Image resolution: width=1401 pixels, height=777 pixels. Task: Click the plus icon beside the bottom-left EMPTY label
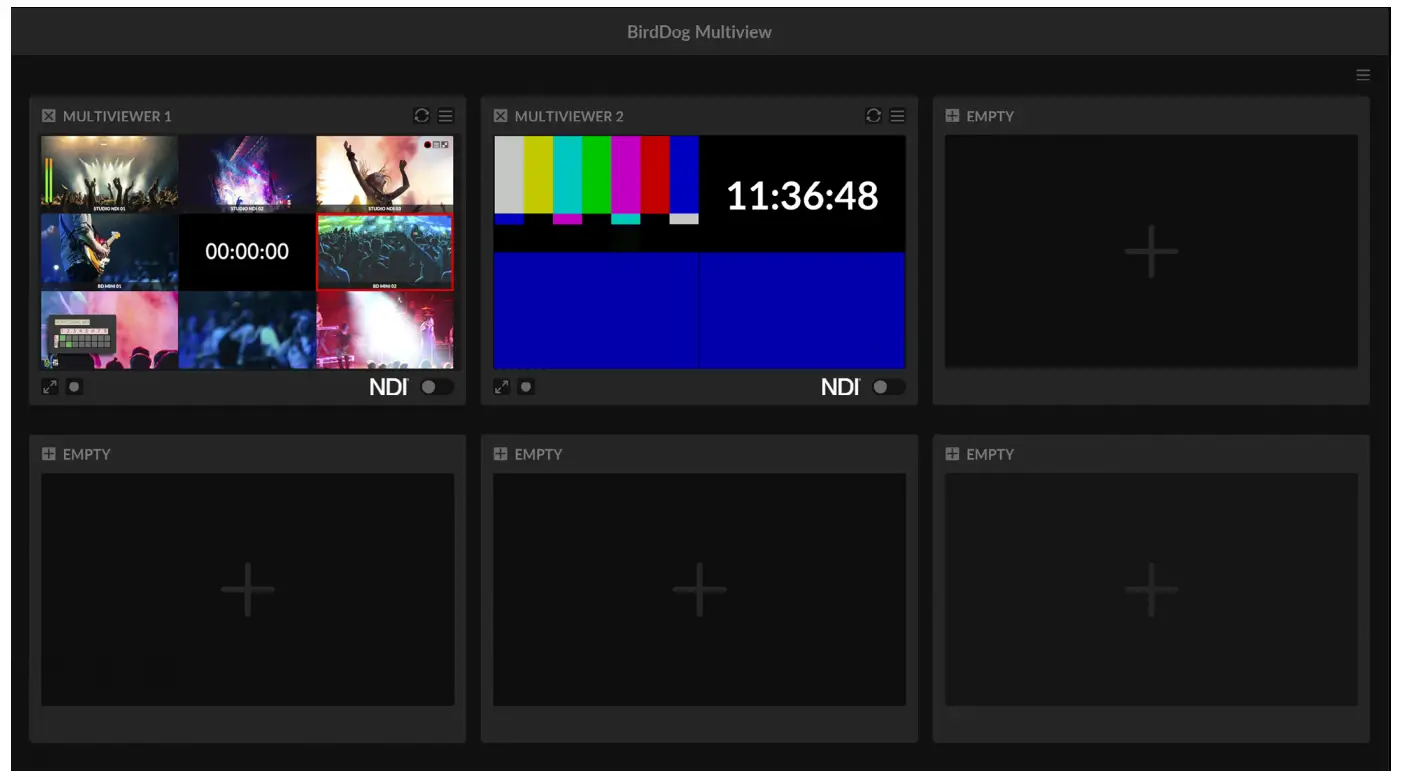coord(49,454)
